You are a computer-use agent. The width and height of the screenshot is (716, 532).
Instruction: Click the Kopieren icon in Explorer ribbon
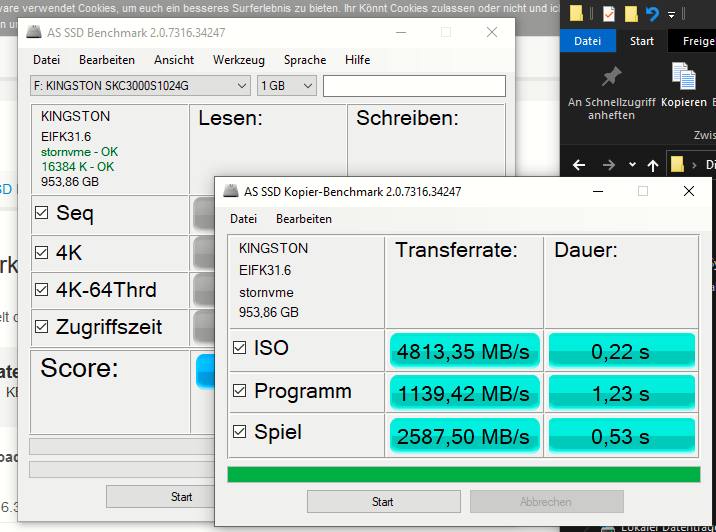pyautogui.click(x=683, y=76)
